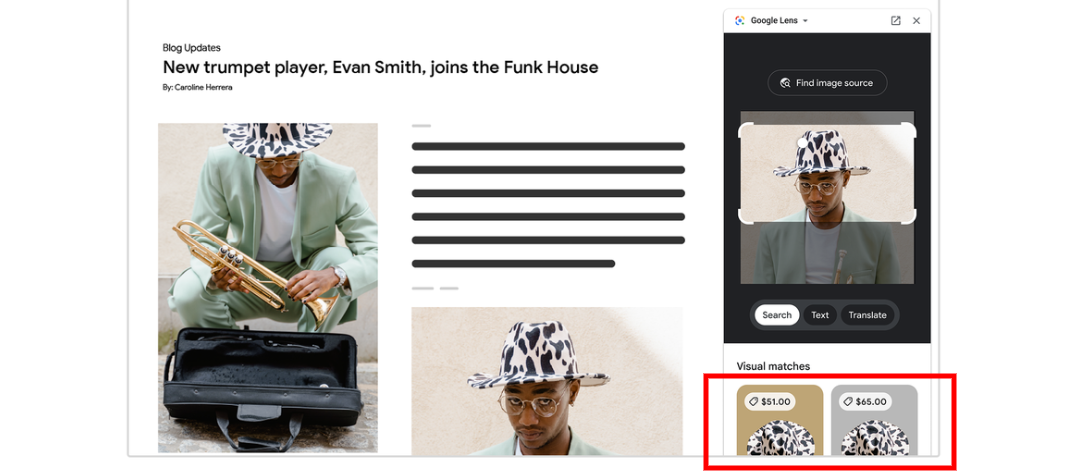Click the lens icon in Find image source

coord(785,83)
